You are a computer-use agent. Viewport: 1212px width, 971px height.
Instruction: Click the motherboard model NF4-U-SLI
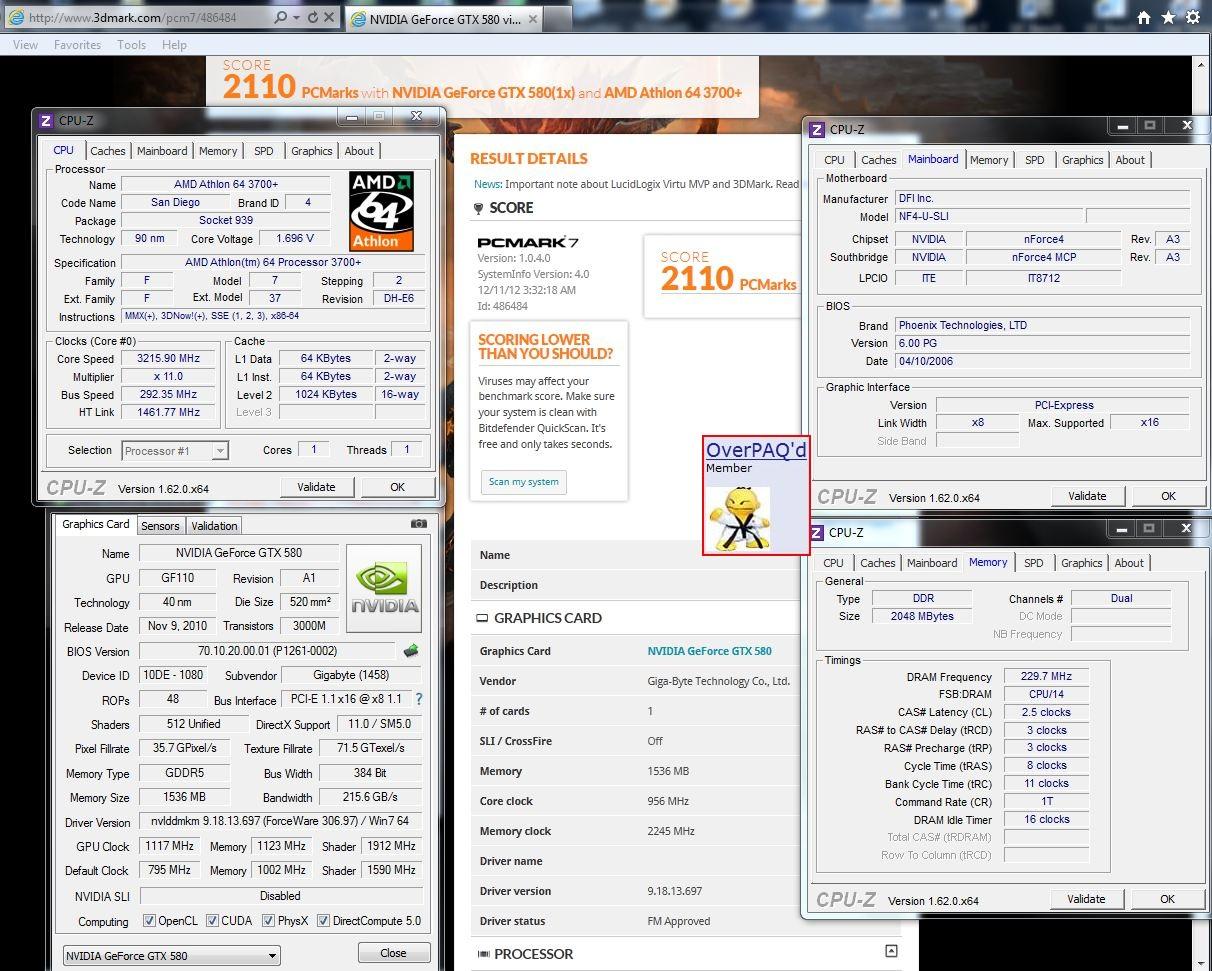point(988,216)
